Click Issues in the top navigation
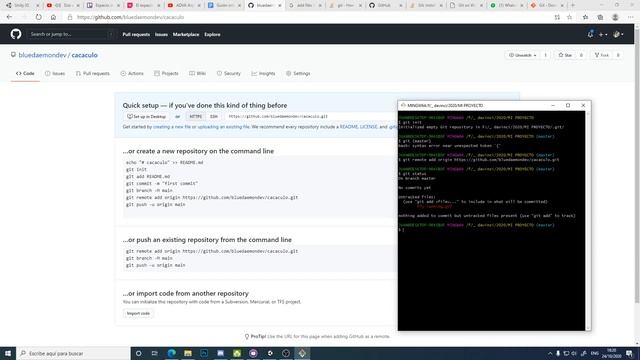 [x=161, y=35]
